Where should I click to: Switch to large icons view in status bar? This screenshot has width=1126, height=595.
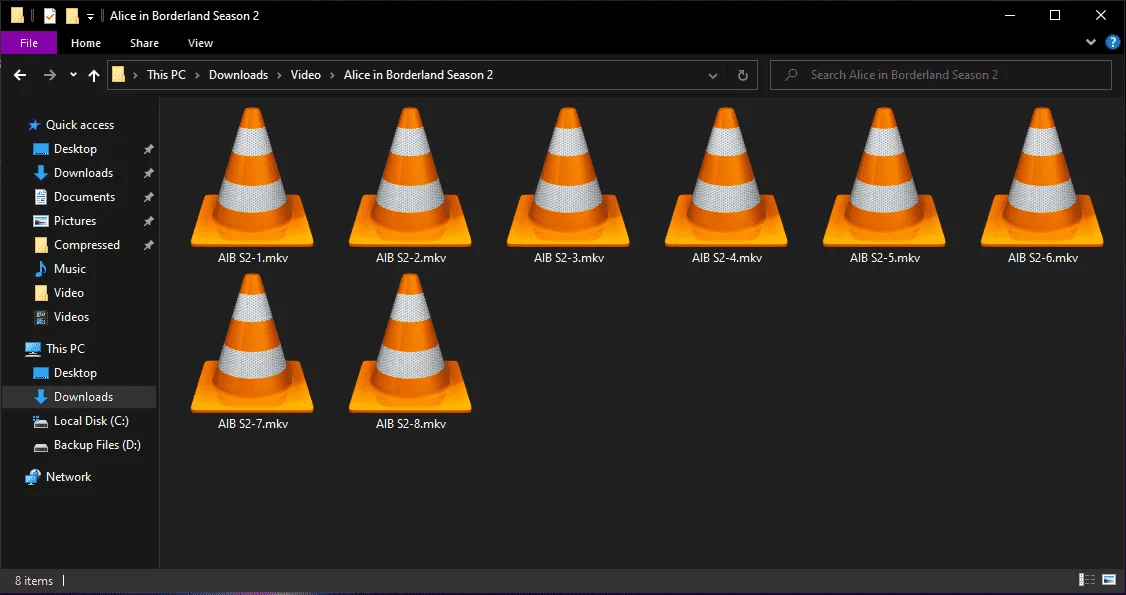click(1109, 579)
